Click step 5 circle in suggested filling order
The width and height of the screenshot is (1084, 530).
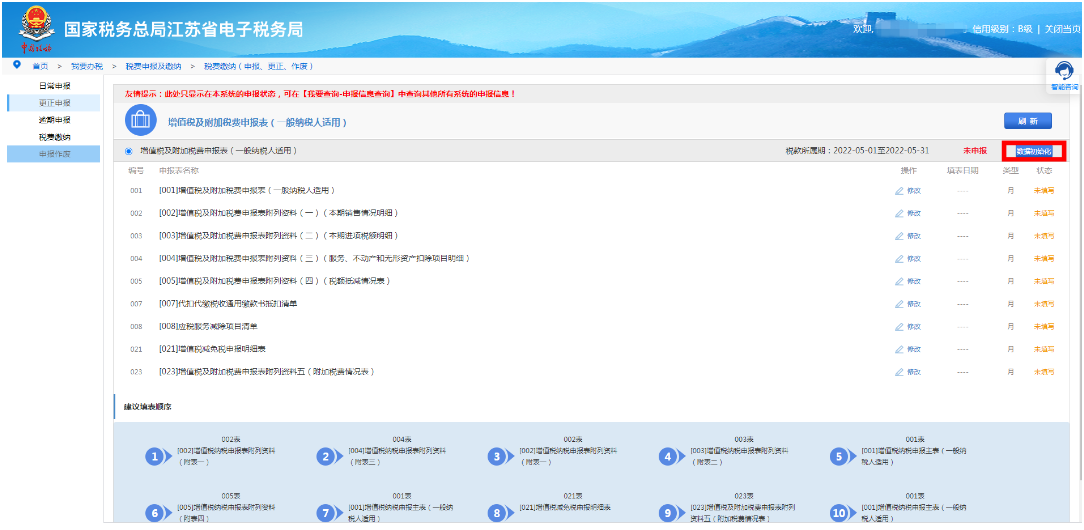839,456
